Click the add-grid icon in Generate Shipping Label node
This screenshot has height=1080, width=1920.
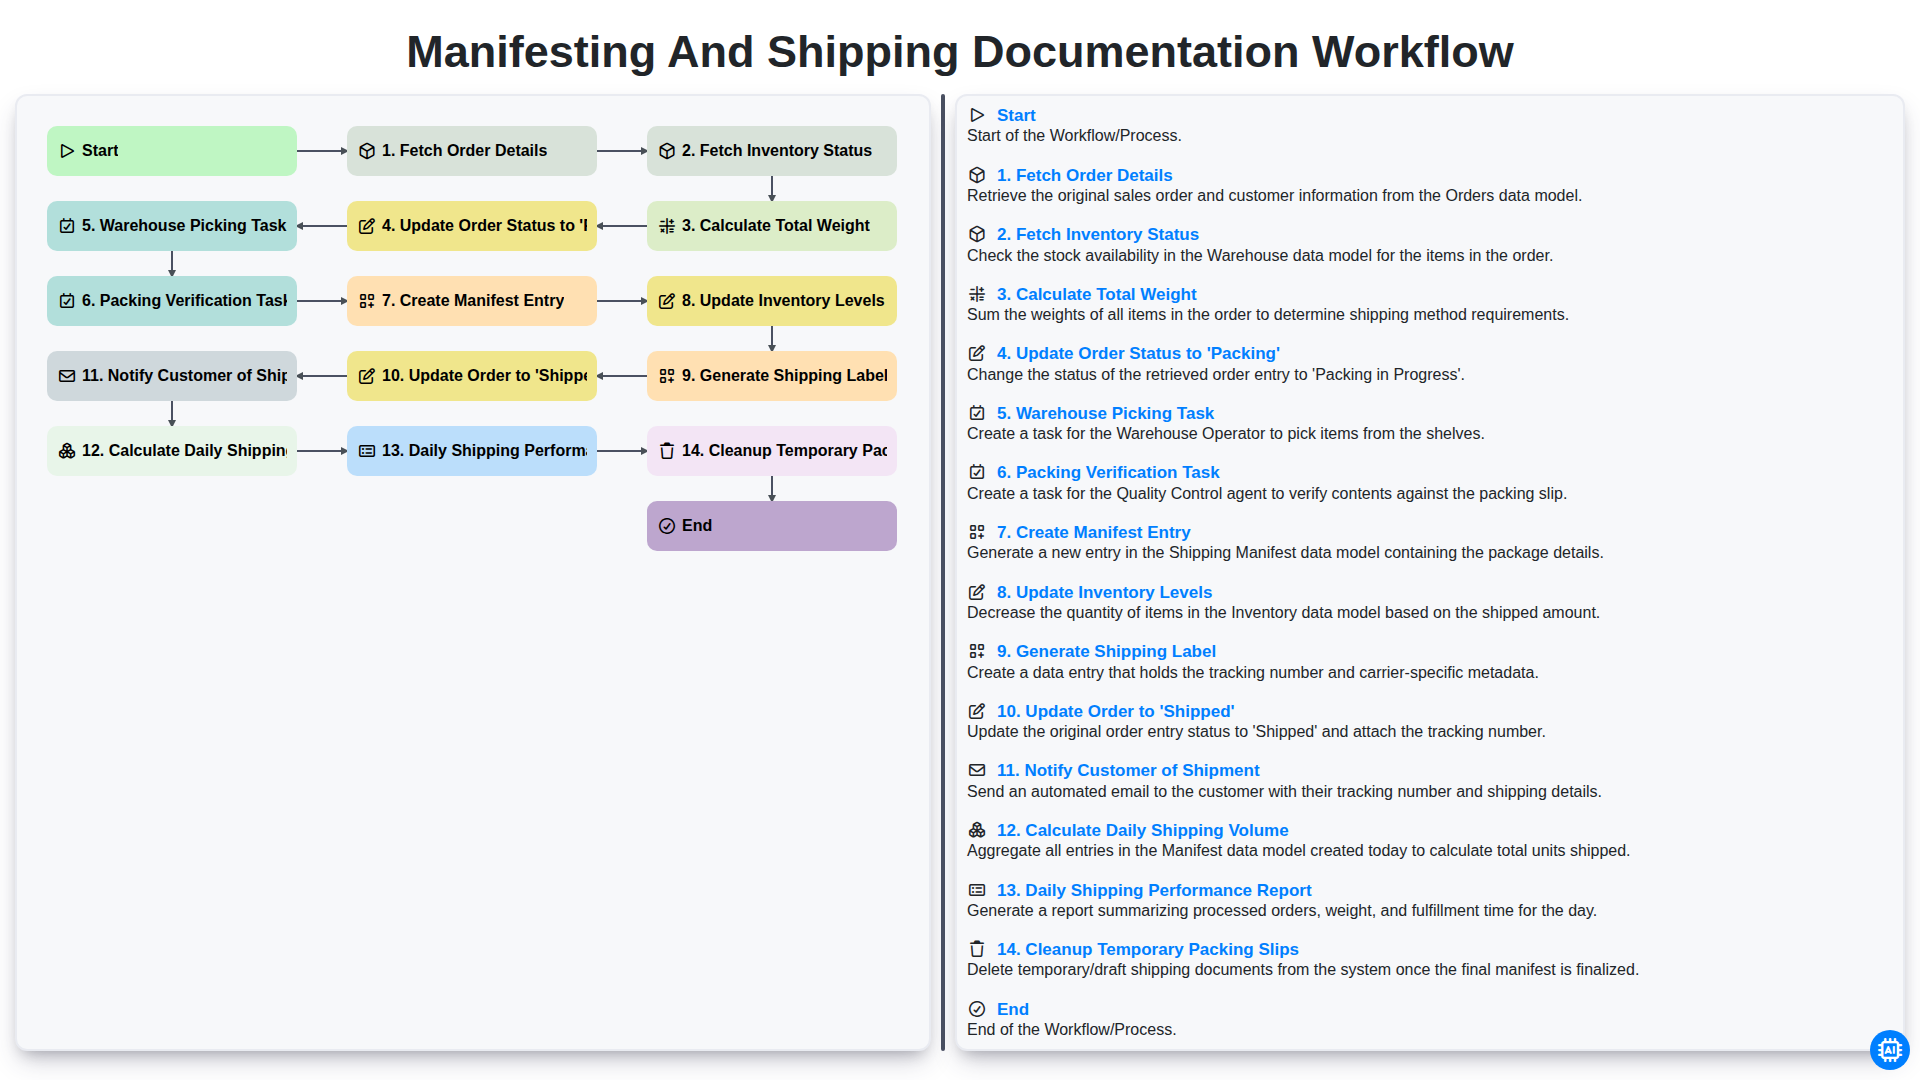tap(667, 376)
